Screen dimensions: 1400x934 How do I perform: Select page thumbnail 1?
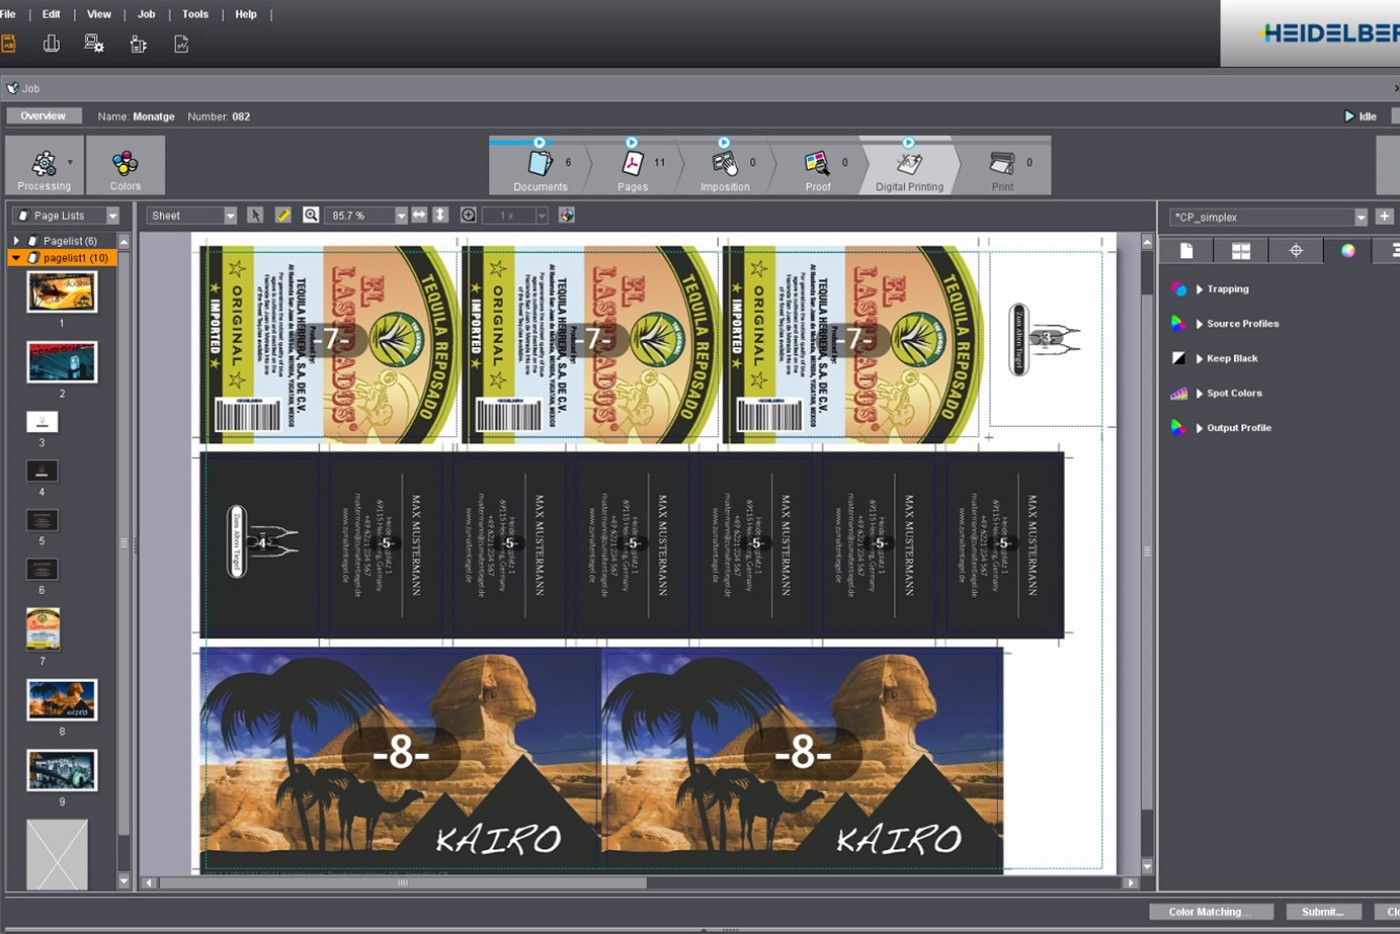(62, 292)
